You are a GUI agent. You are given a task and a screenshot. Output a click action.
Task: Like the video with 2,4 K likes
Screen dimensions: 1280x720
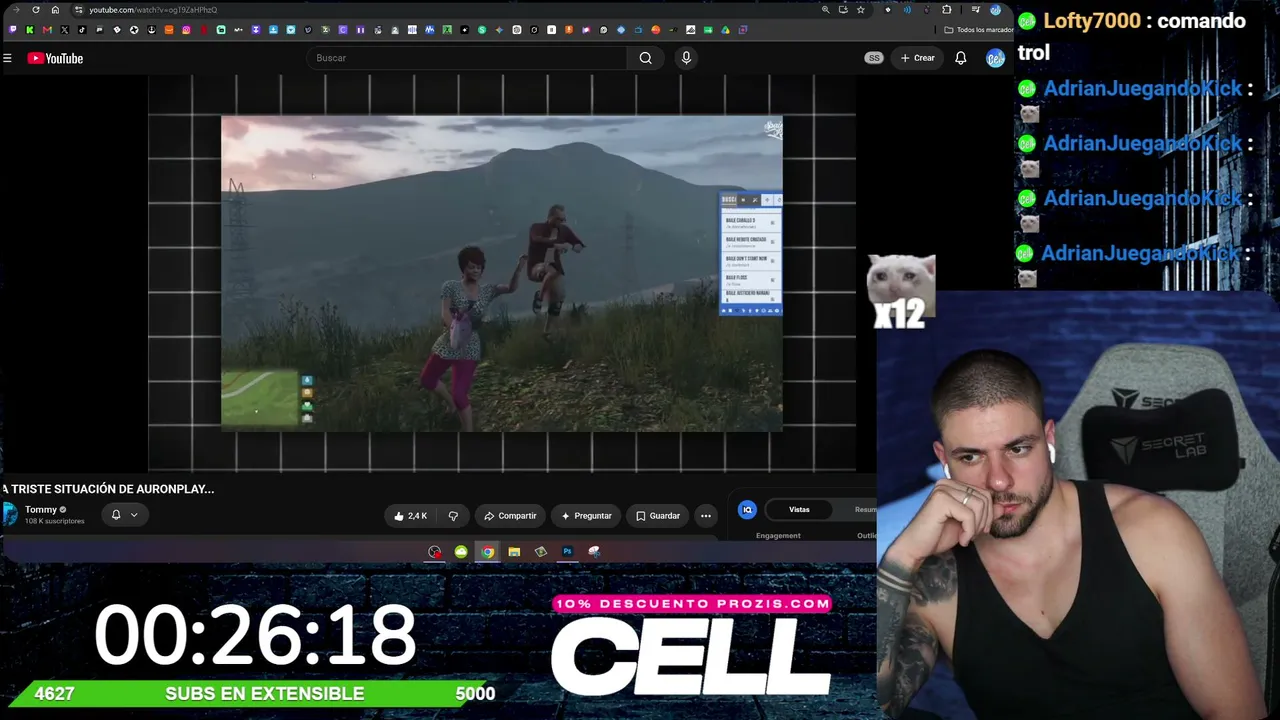point(410,516)
